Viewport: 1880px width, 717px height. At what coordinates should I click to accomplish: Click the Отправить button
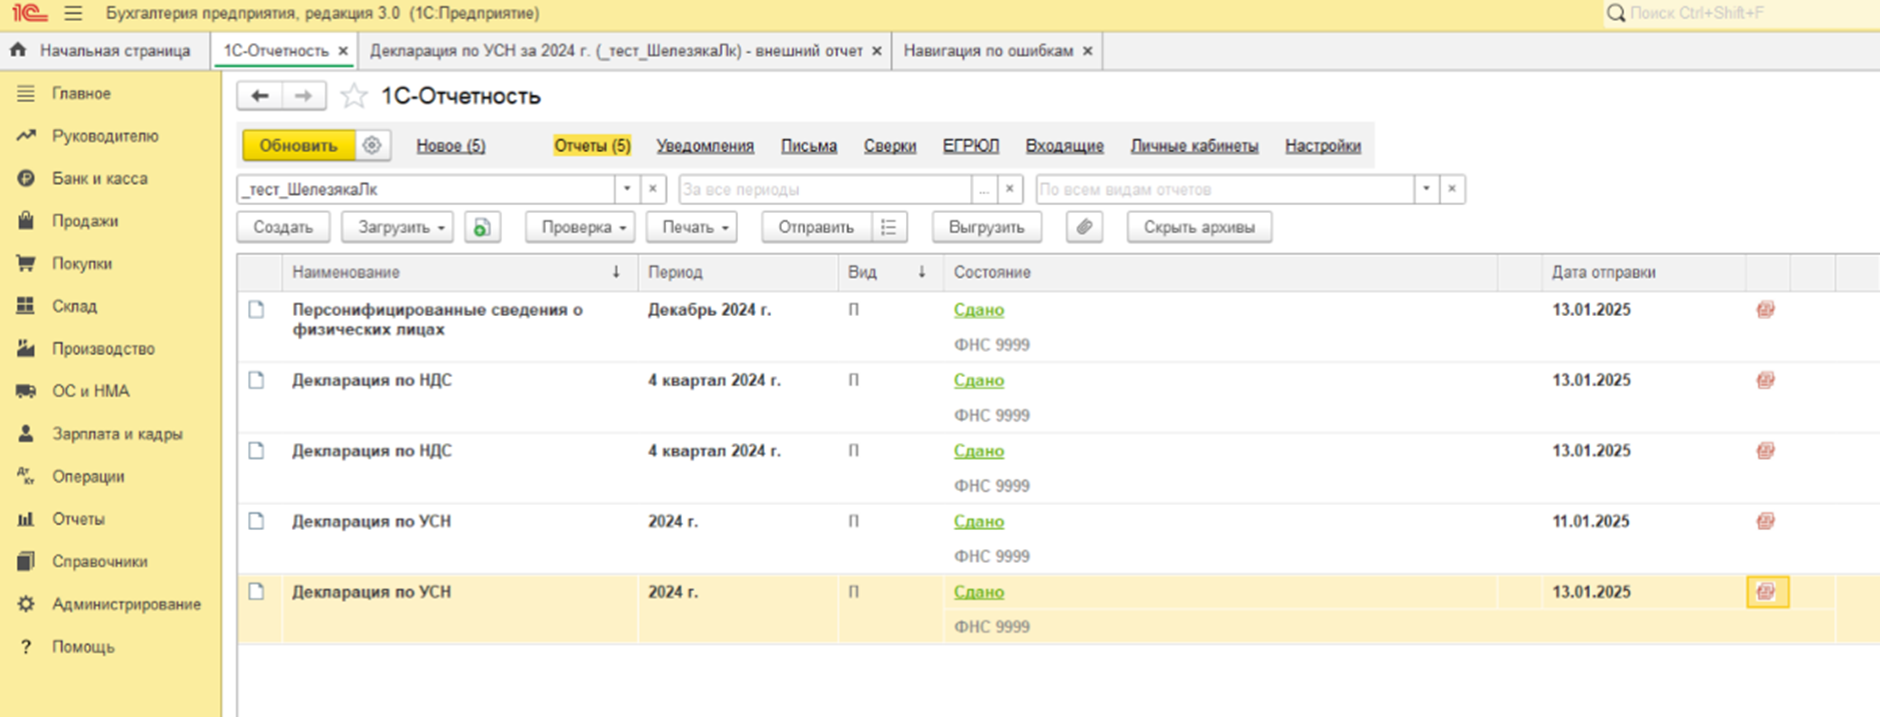click(x=816, y=227)
